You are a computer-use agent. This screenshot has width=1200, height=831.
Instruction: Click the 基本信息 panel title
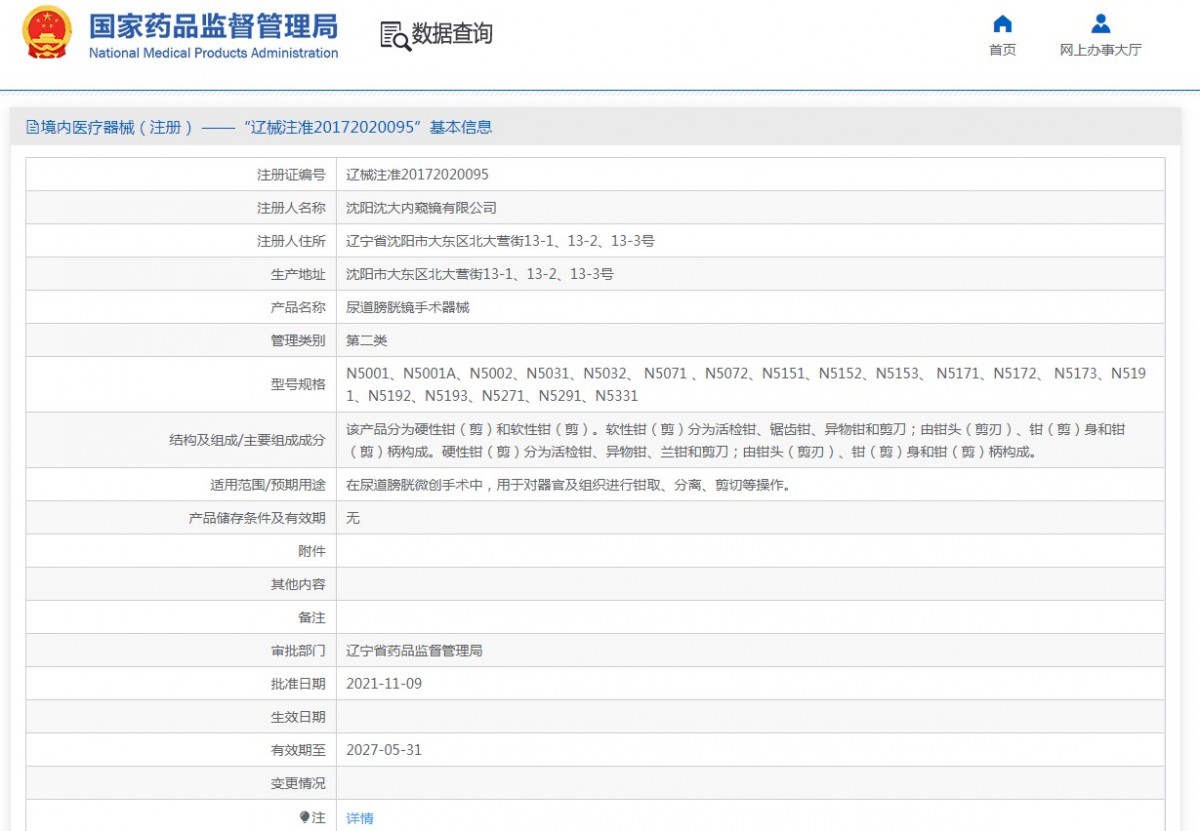click(461, 127)
